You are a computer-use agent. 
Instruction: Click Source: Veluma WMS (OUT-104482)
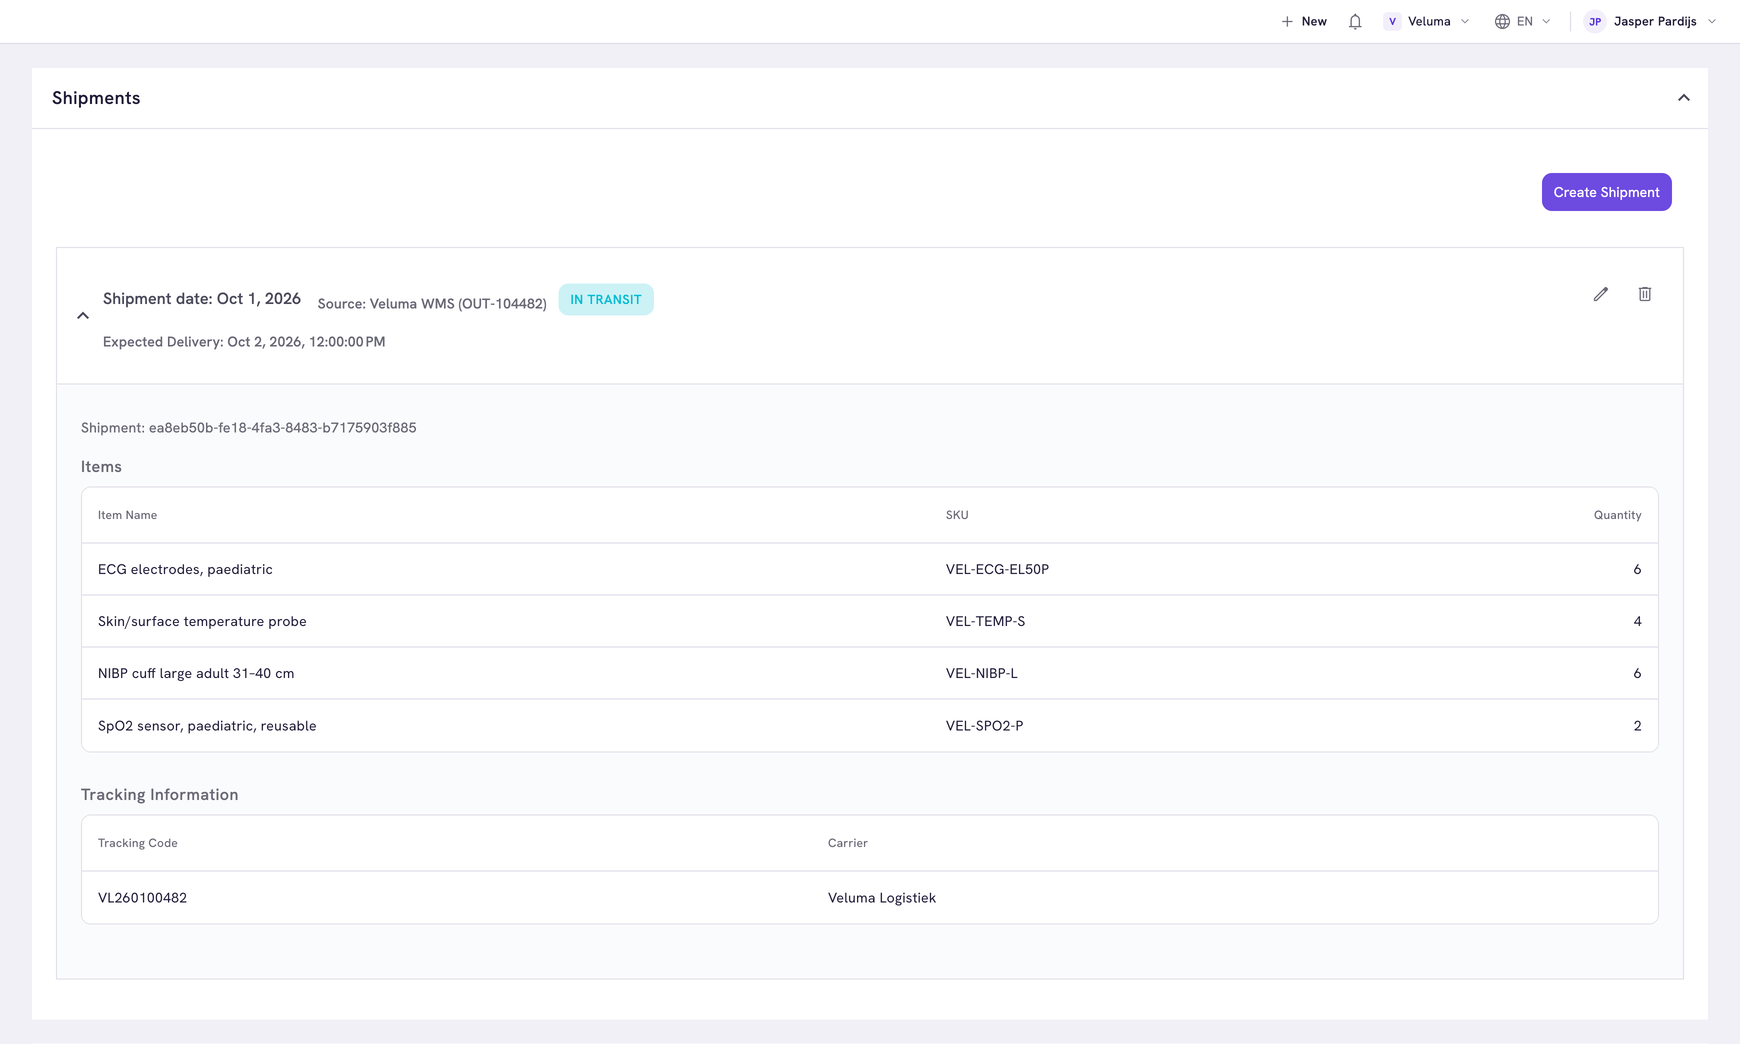click(432, 304)
